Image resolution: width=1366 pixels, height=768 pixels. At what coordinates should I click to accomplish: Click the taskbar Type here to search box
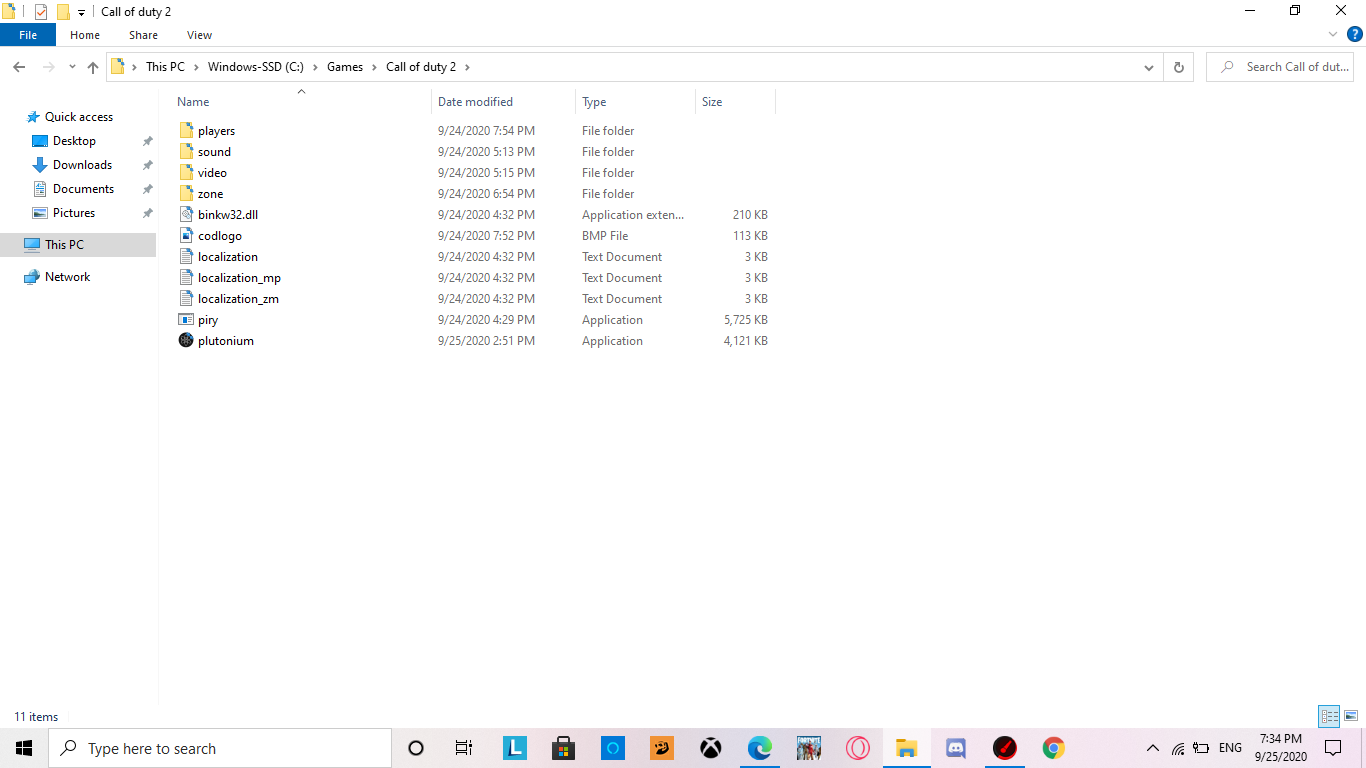[220, 748]
